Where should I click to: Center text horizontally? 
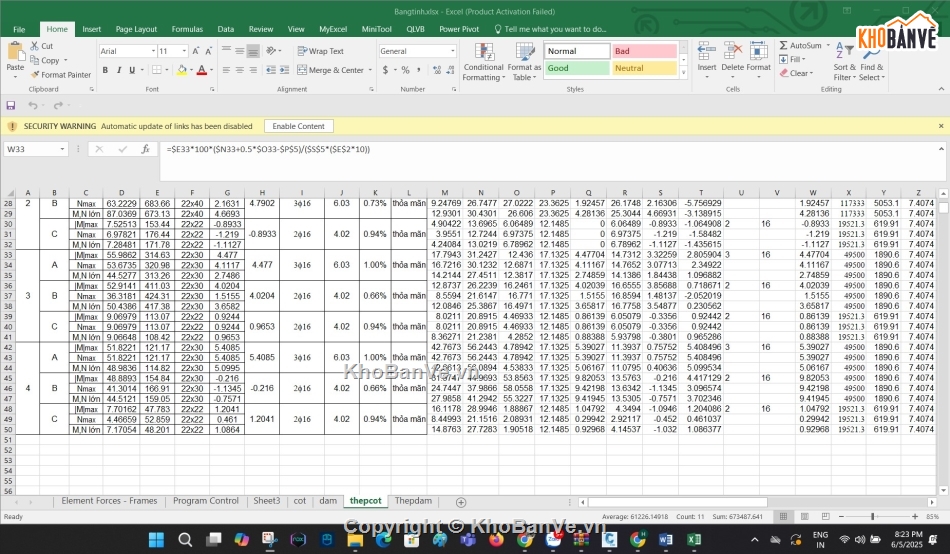[x=239, y=70]
